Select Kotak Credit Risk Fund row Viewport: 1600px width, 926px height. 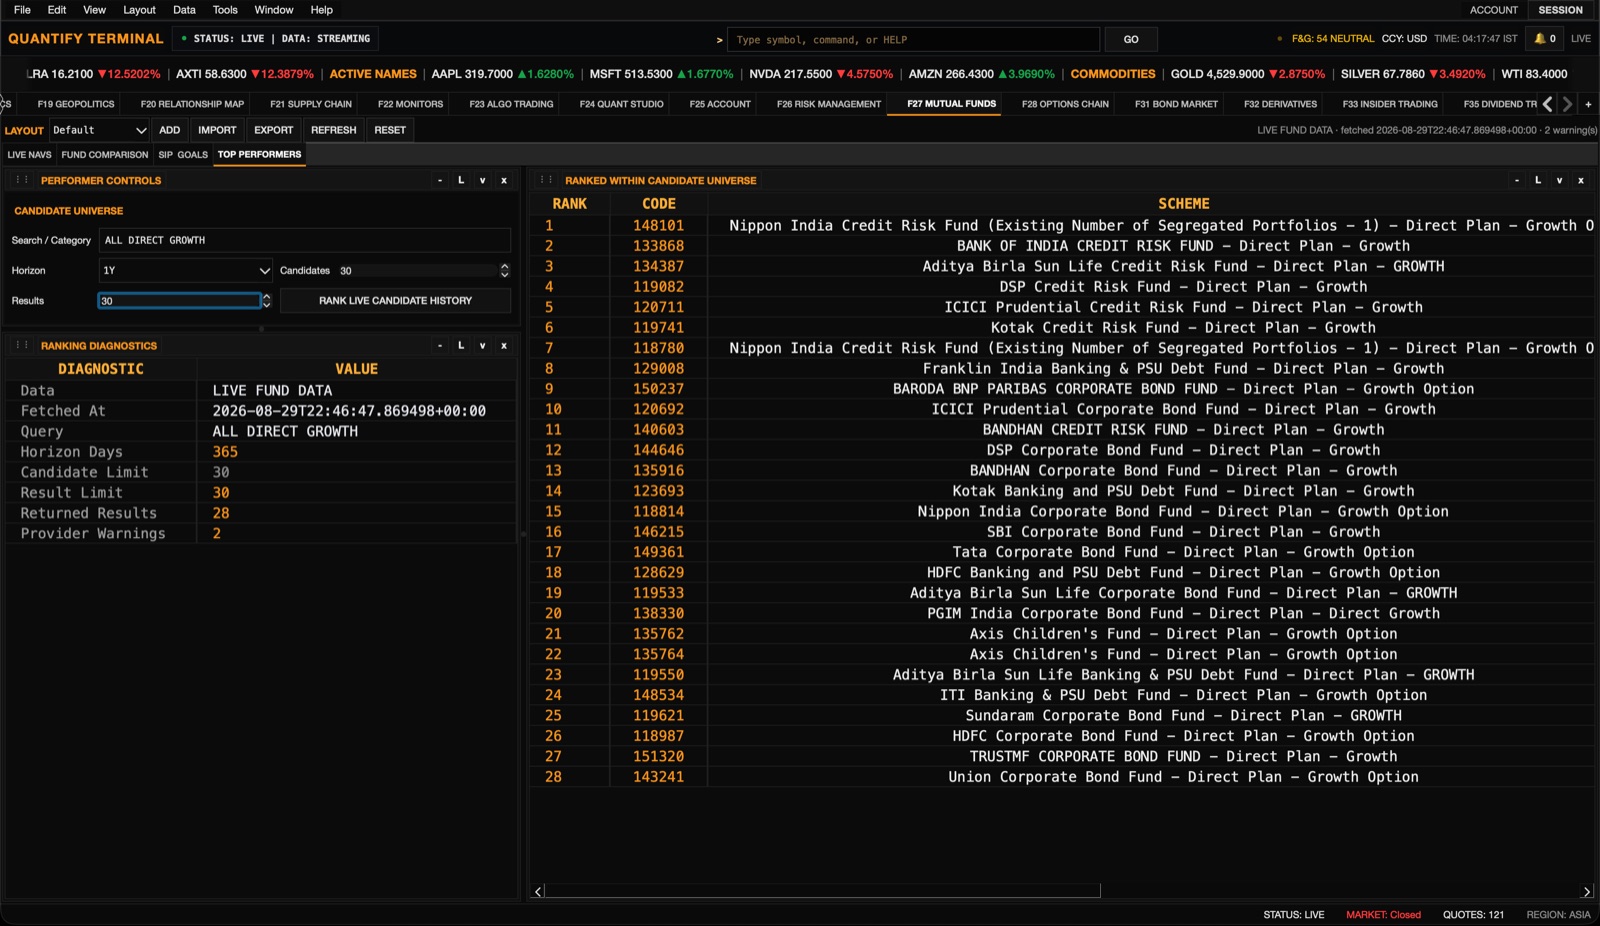click(x=1063, y=328)
